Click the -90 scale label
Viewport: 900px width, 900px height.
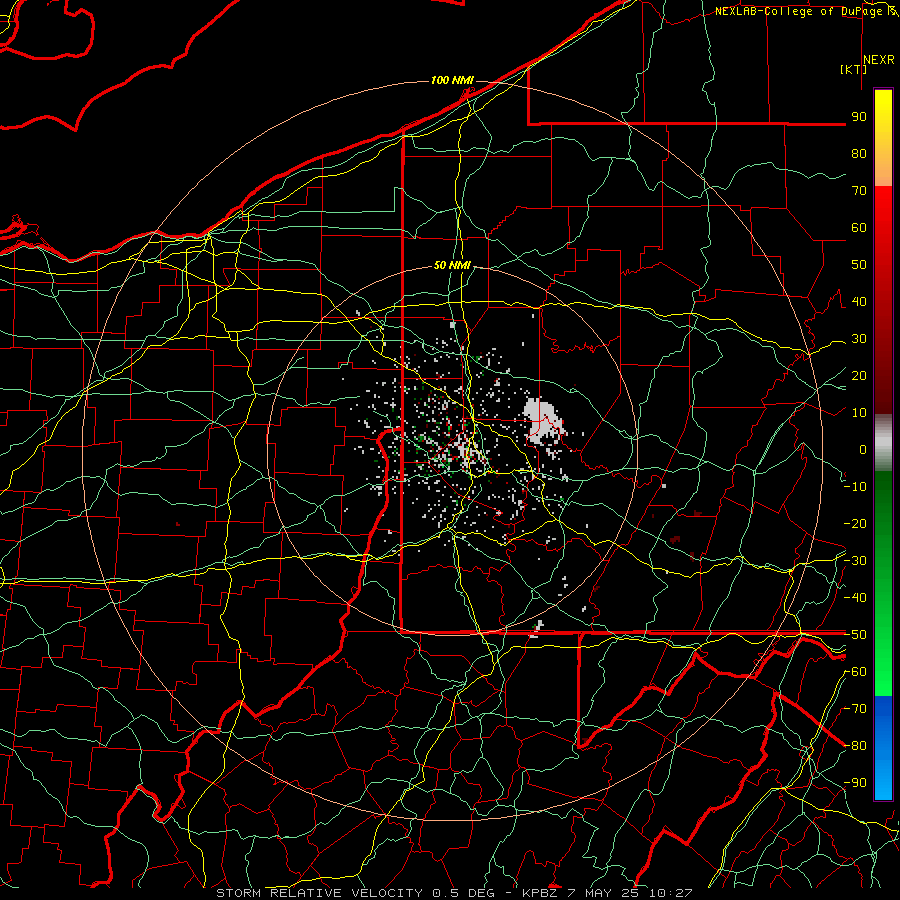(x=855, y=783)
